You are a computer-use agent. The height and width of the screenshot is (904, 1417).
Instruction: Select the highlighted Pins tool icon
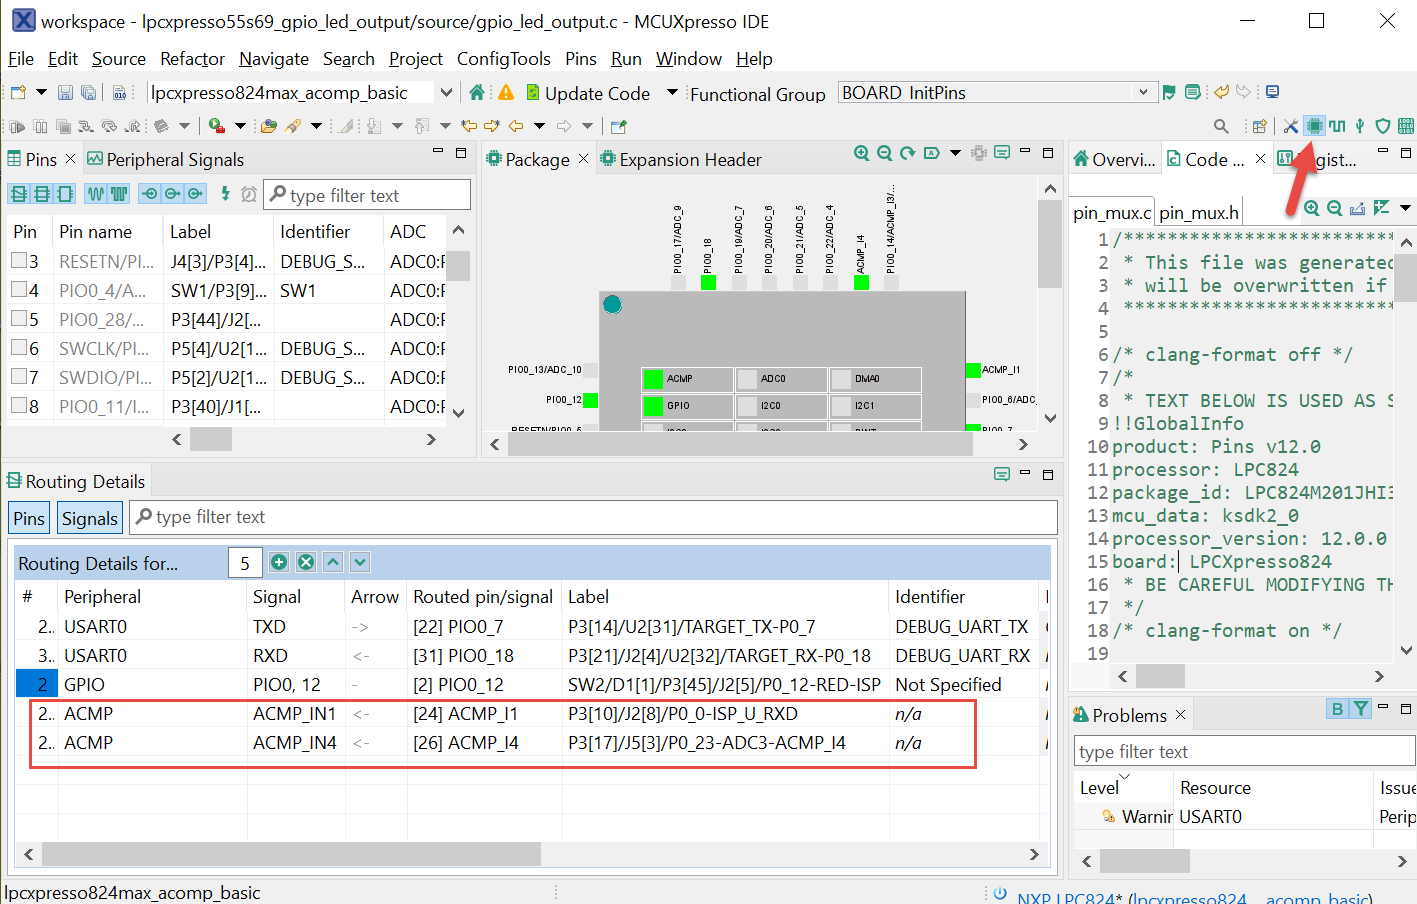click(1313, 125)
